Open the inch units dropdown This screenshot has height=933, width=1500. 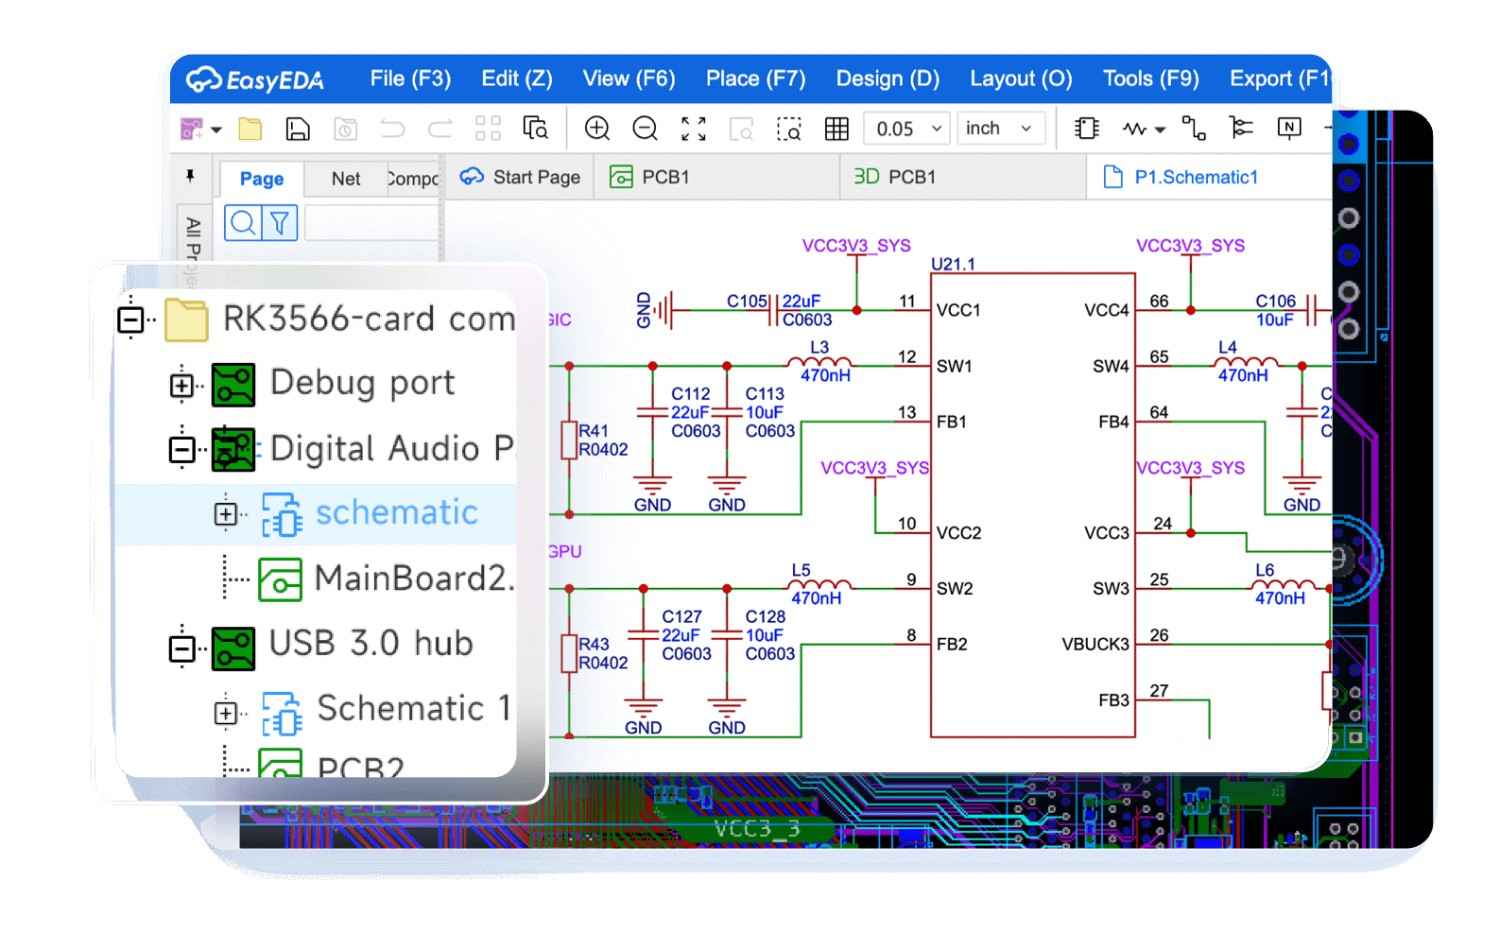[x=999, y=128]
